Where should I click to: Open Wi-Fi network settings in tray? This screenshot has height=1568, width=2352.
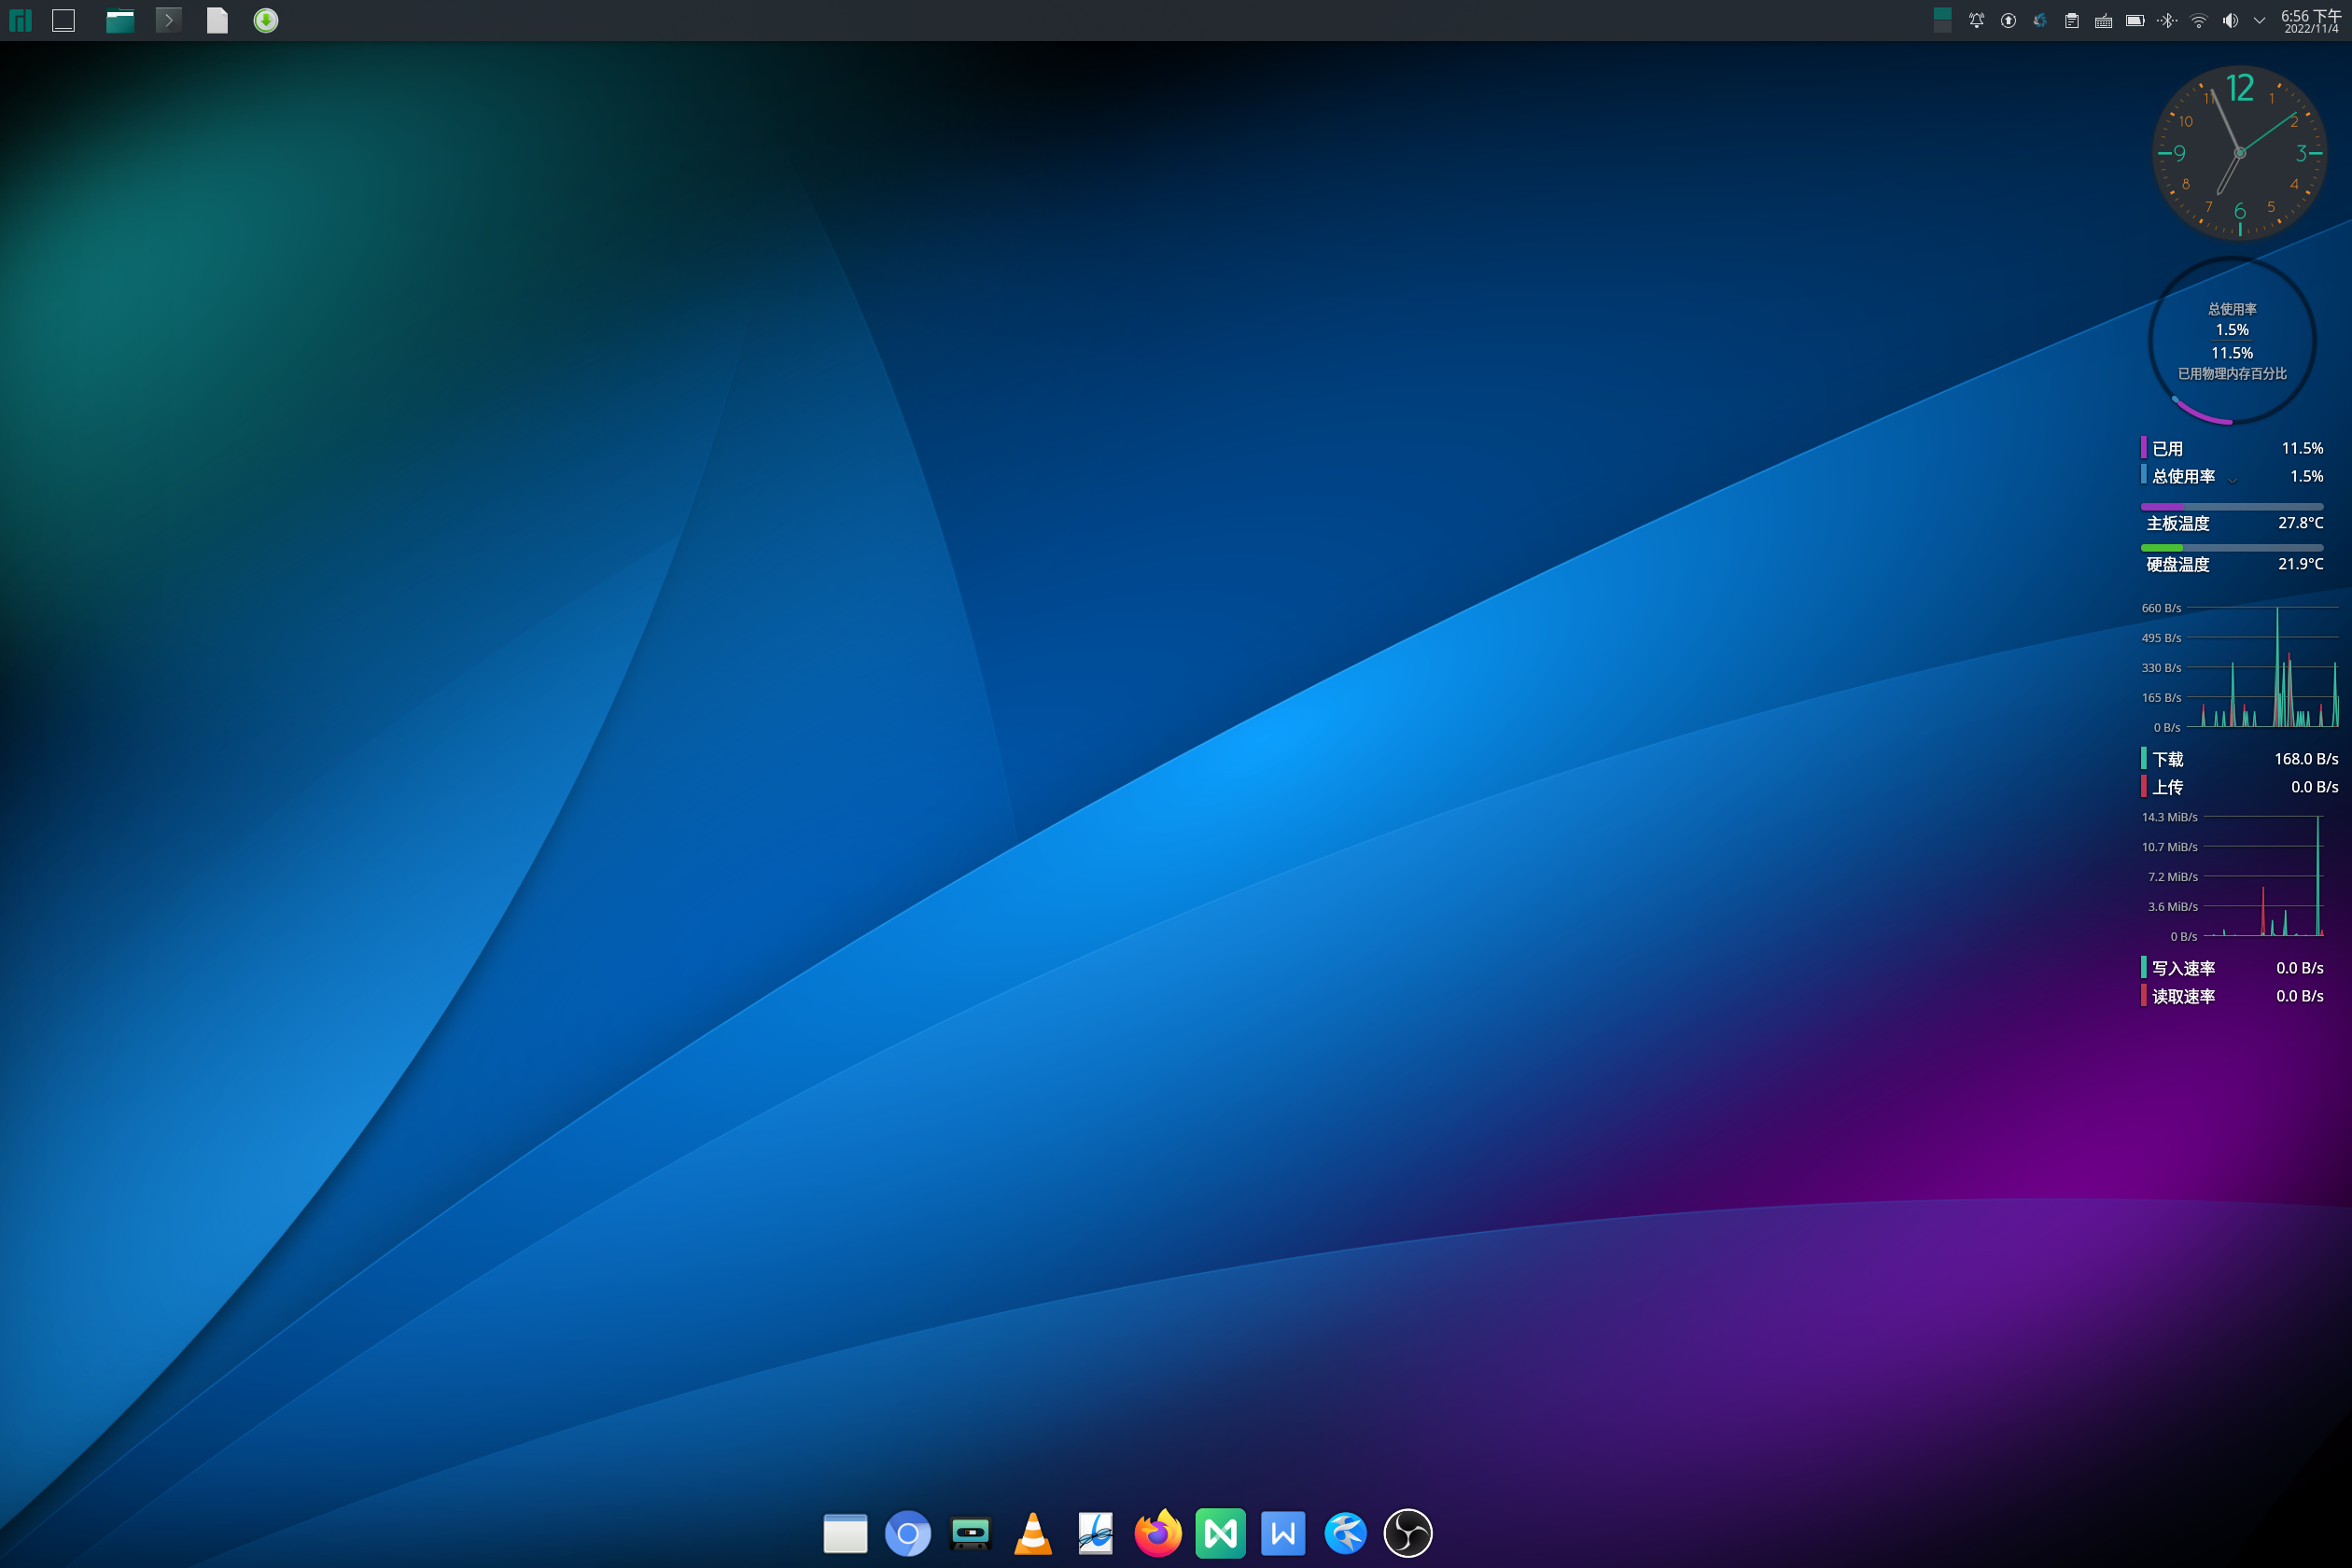2198,20
